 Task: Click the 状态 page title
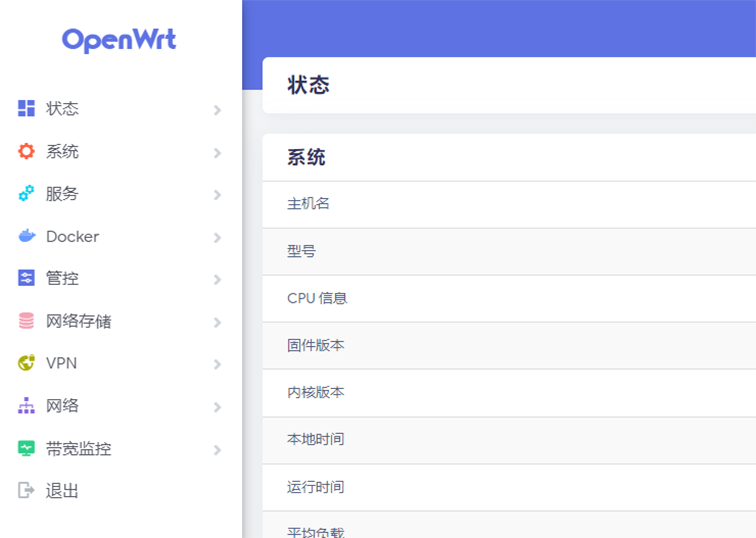coord(309,85)
